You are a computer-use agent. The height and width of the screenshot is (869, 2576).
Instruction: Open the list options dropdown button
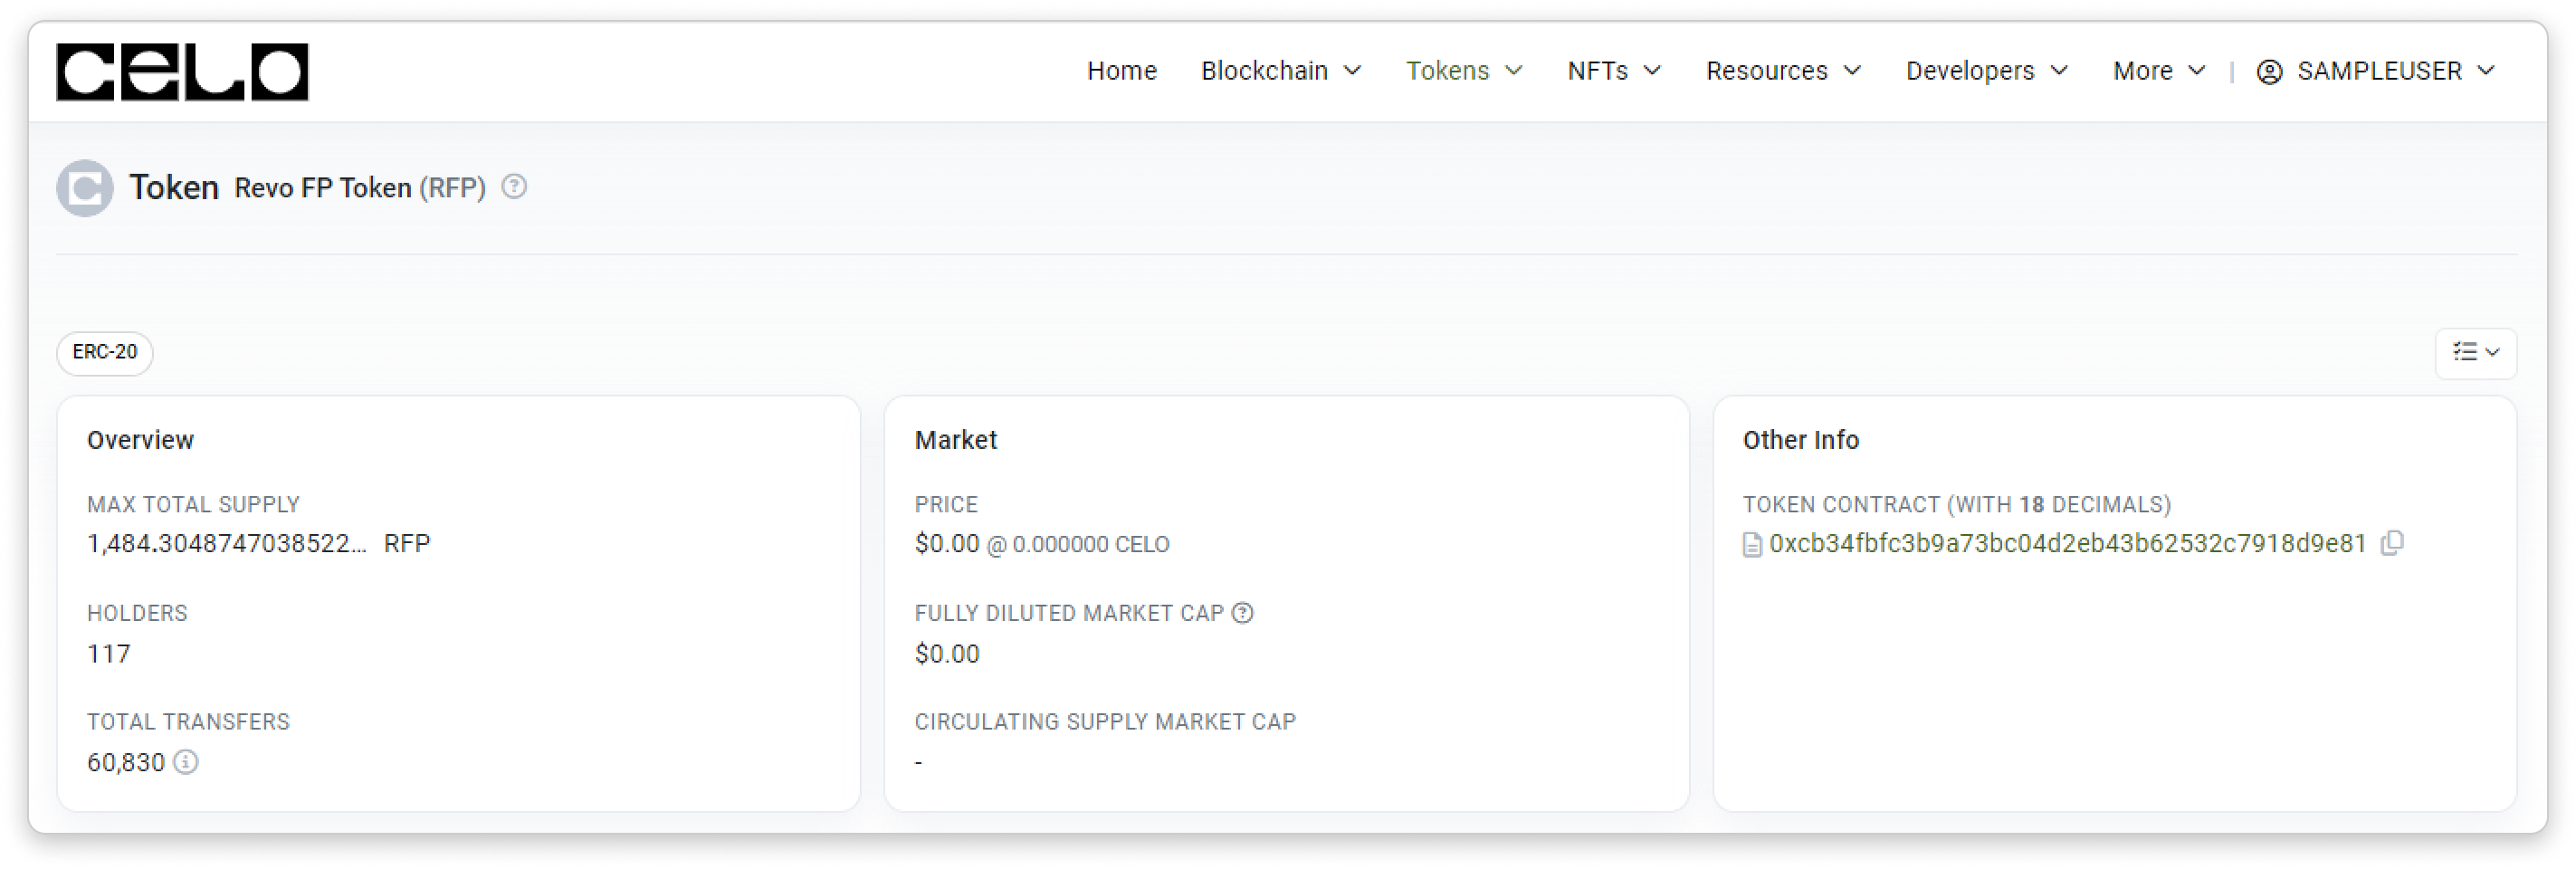(2475, 353)
